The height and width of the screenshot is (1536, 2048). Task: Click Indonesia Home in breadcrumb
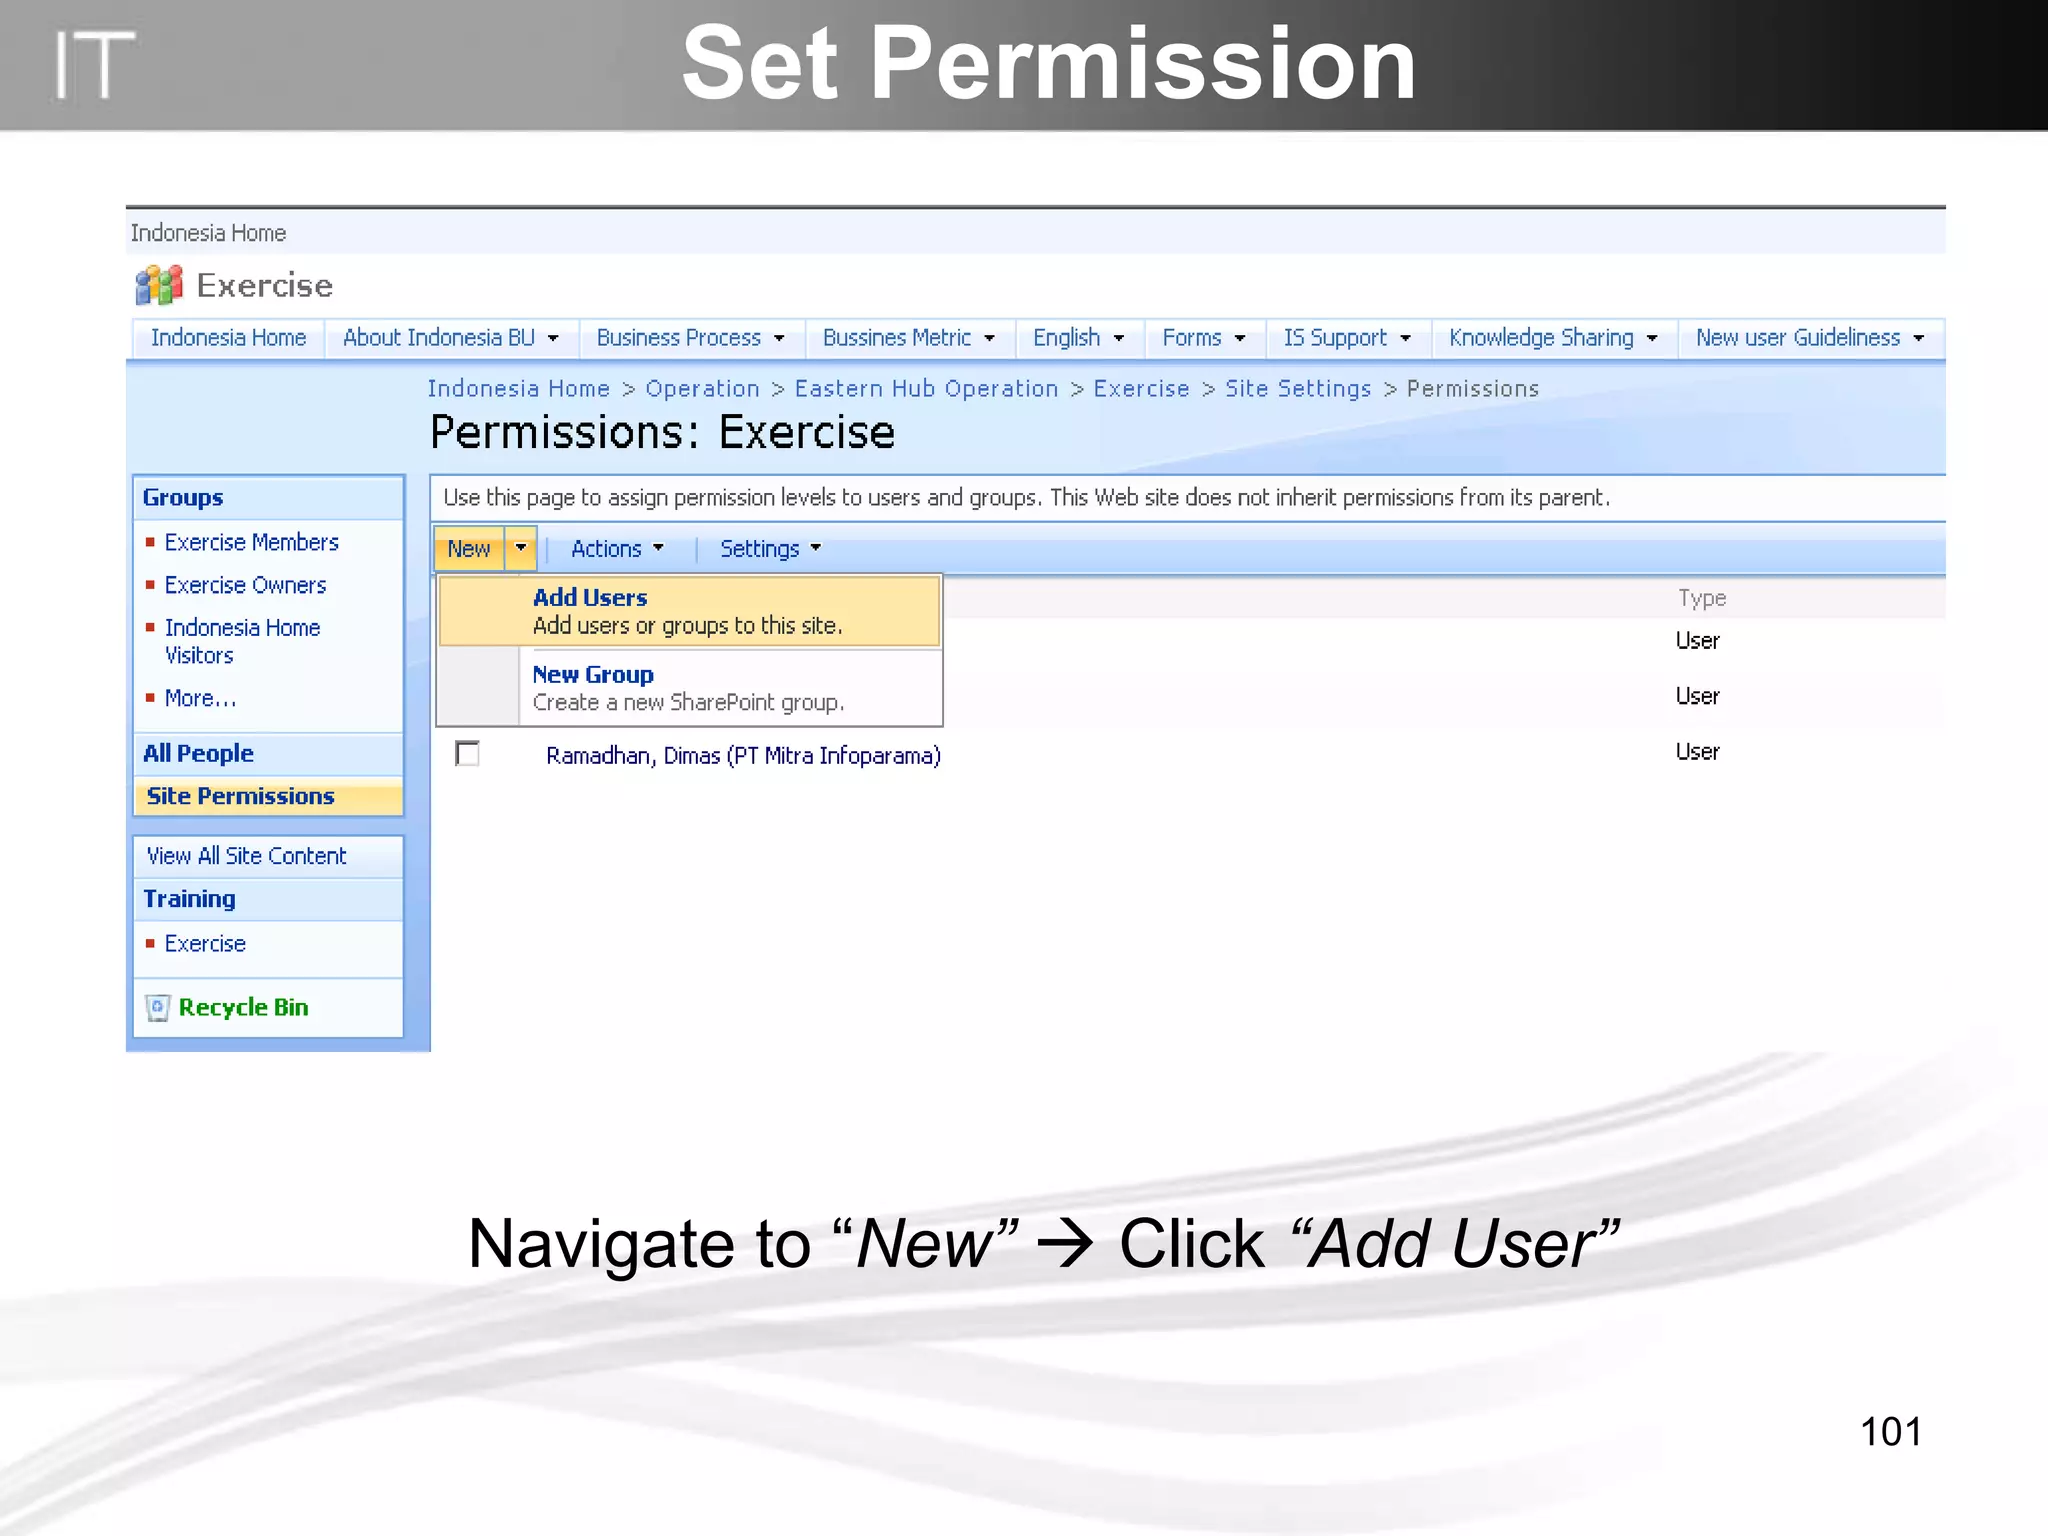(x=518, y=388)
